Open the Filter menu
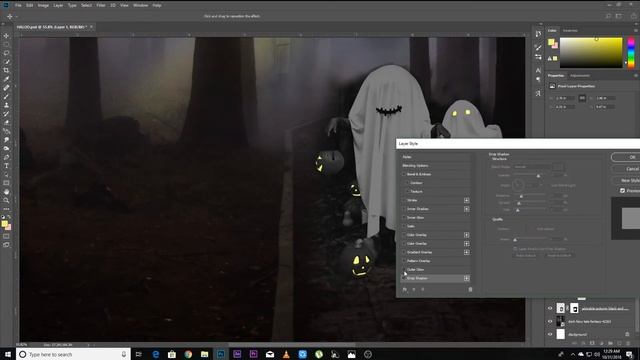The image size is (640, 360). [101, 5]
